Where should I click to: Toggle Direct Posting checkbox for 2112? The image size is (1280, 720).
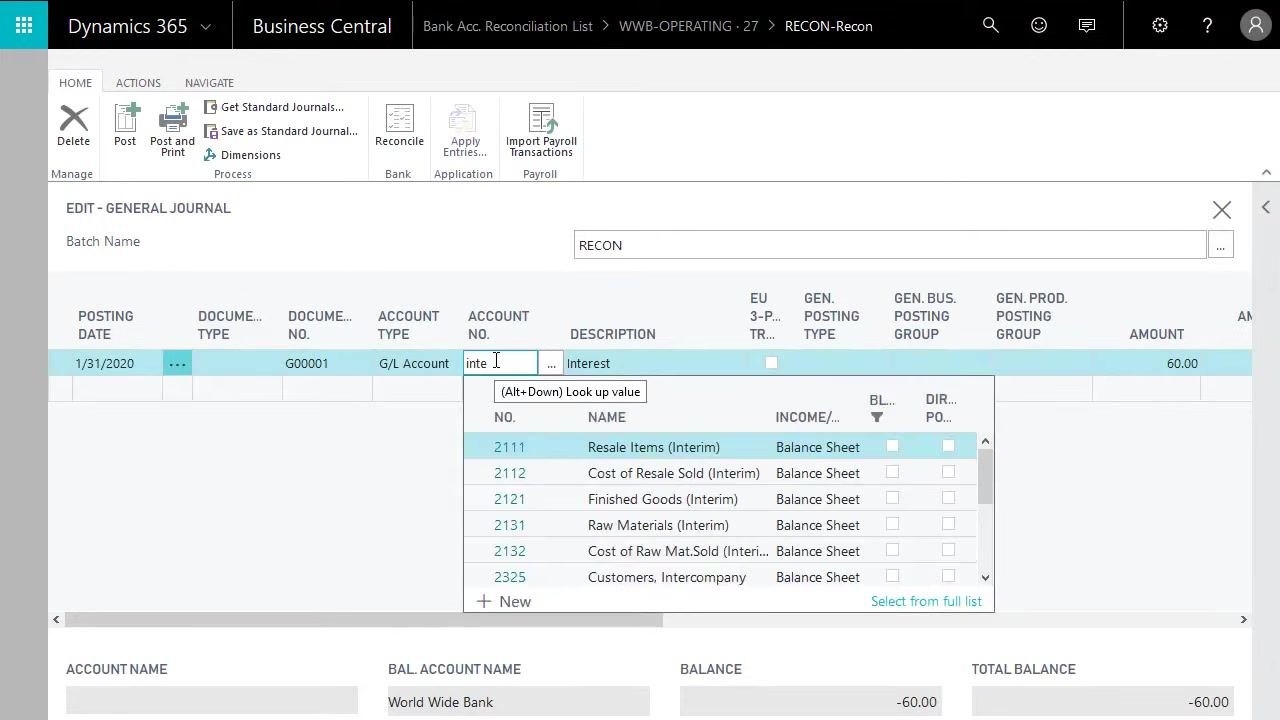click(x=948, y=472)
